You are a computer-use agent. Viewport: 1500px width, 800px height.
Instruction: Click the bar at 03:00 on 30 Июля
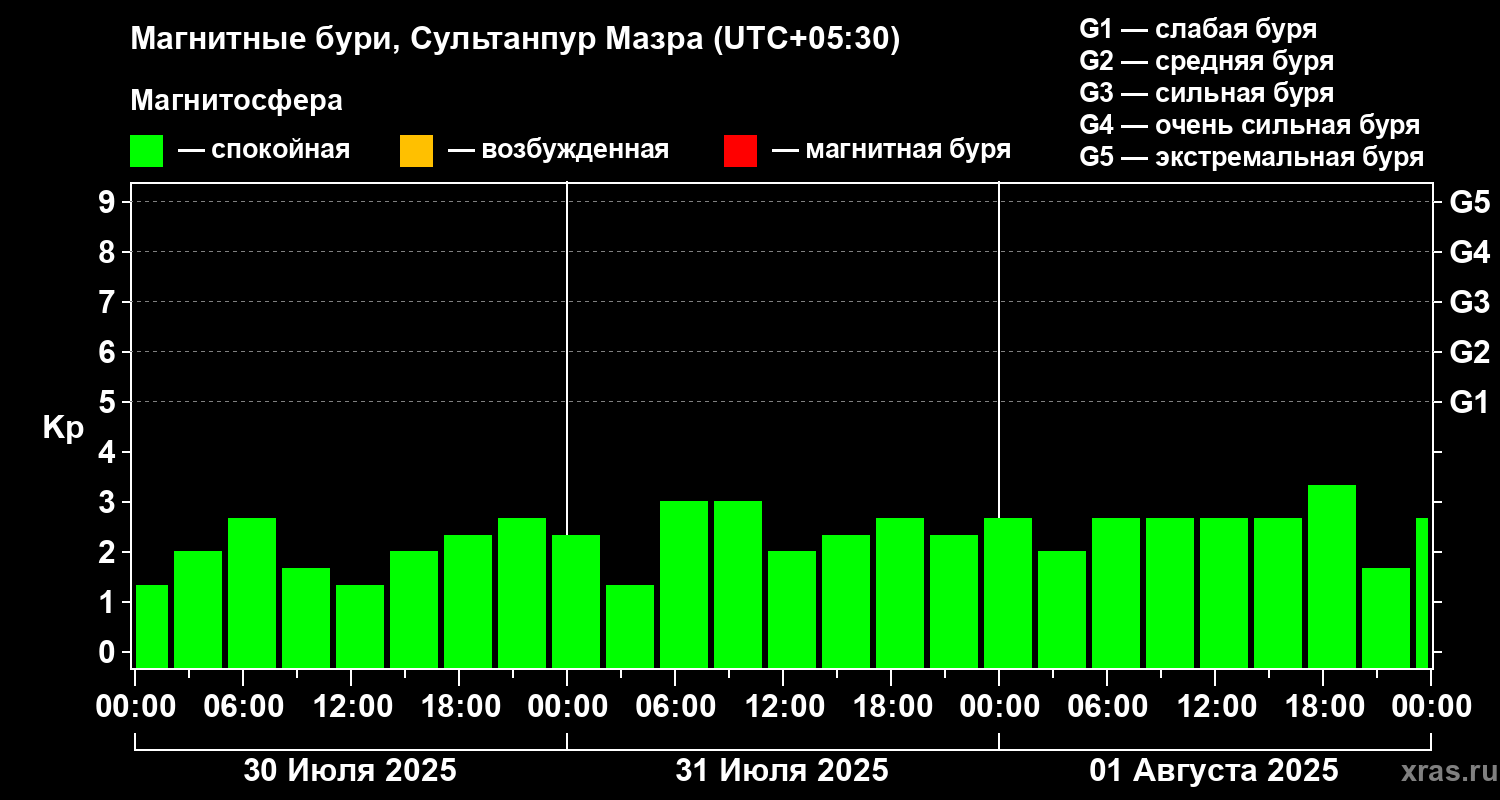(198, 609)
